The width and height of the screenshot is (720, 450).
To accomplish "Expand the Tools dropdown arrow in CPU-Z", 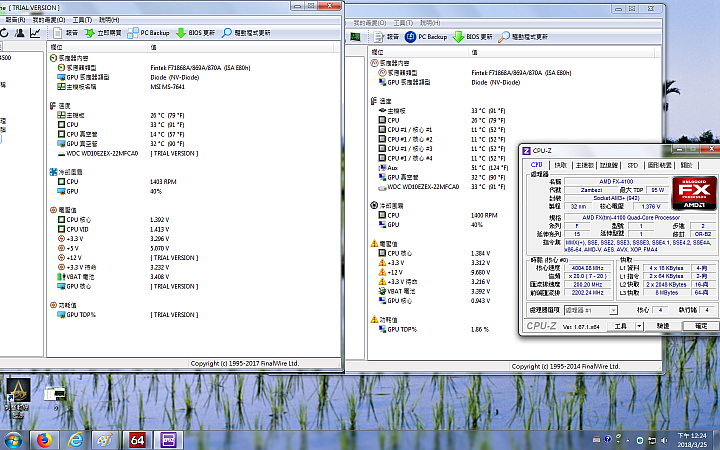I will (639, 326).
